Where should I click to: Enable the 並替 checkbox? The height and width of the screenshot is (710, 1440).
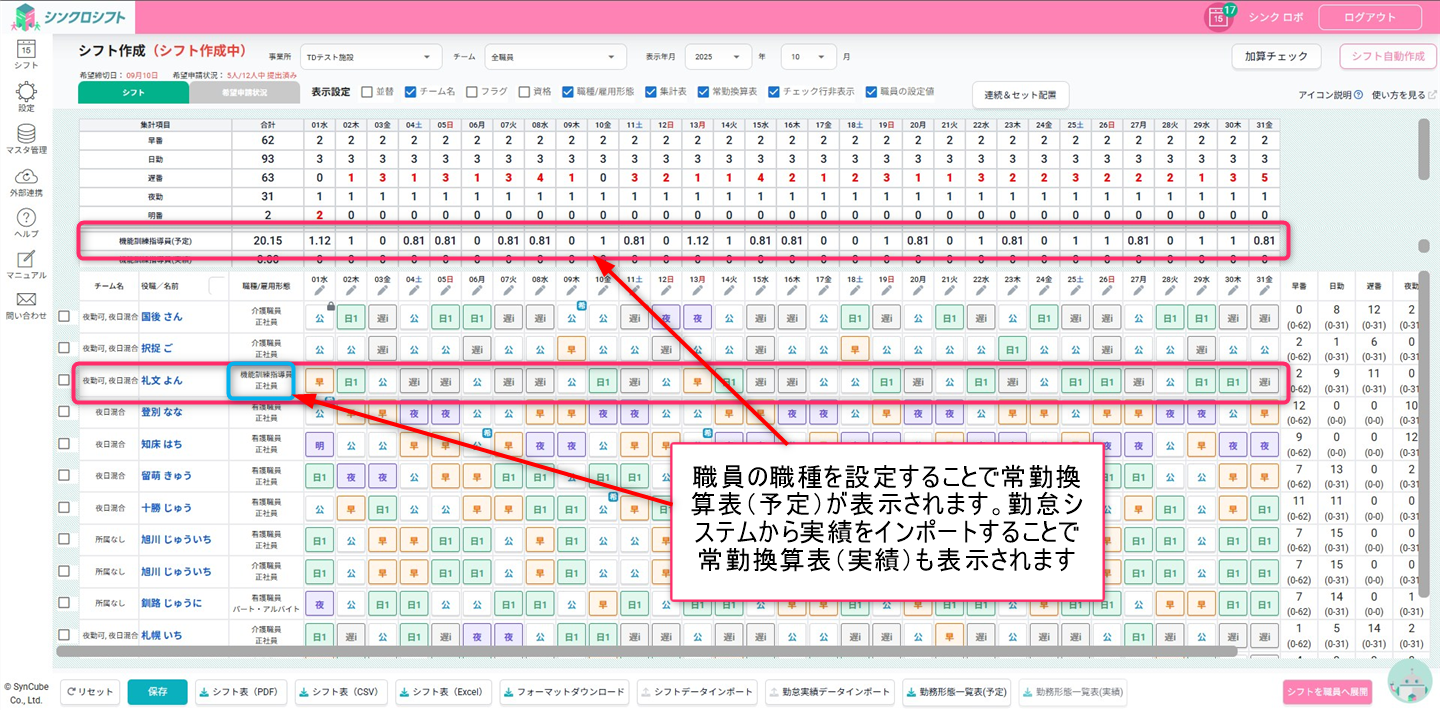[367, 91]
